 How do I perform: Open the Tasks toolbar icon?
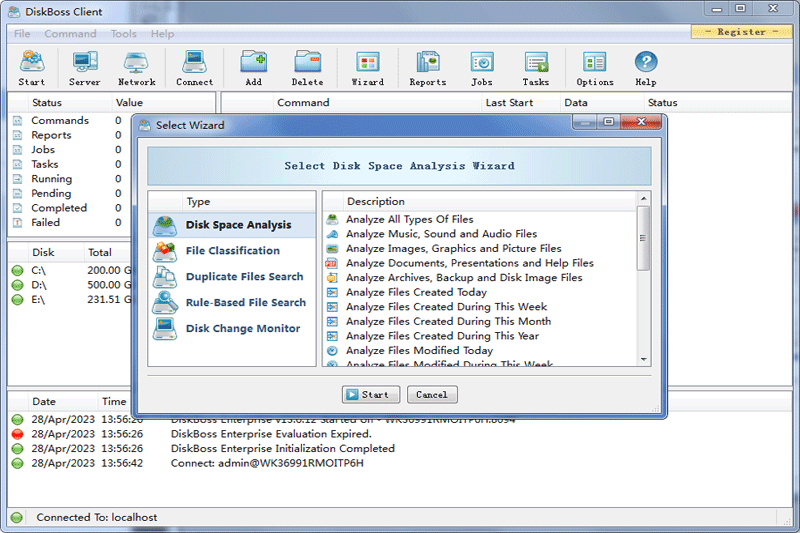point(536,68)
